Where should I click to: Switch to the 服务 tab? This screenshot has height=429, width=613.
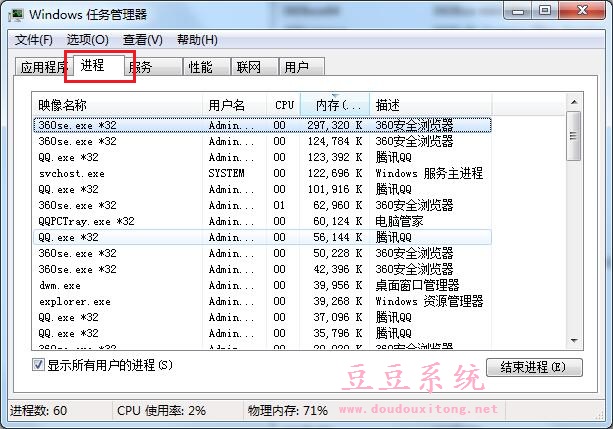pyautogui.click(x=154, y=67)
